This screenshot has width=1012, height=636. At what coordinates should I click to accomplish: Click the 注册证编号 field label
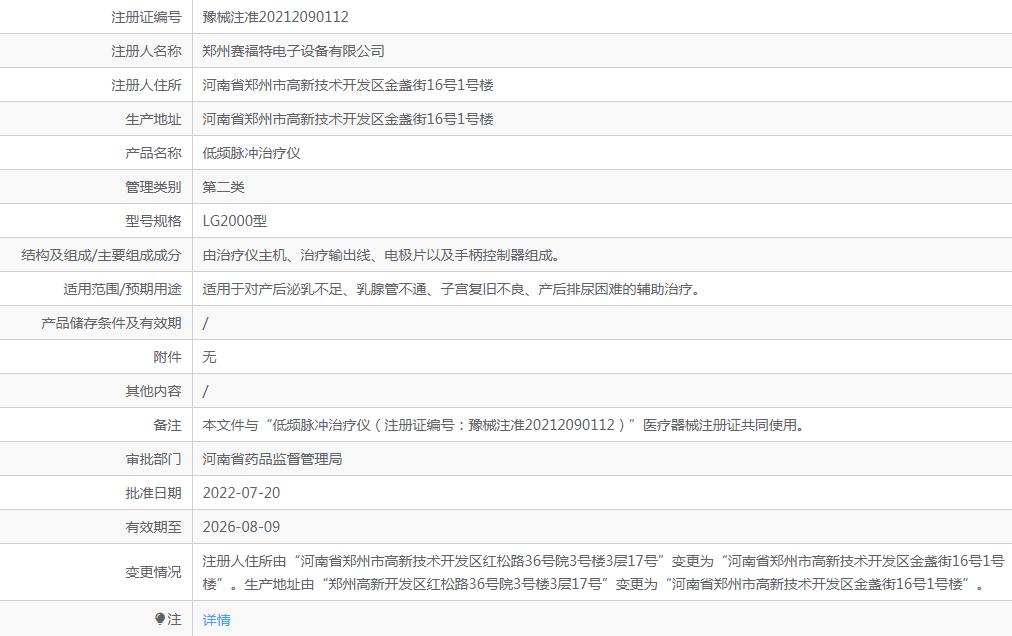click(x=146, y=17)
